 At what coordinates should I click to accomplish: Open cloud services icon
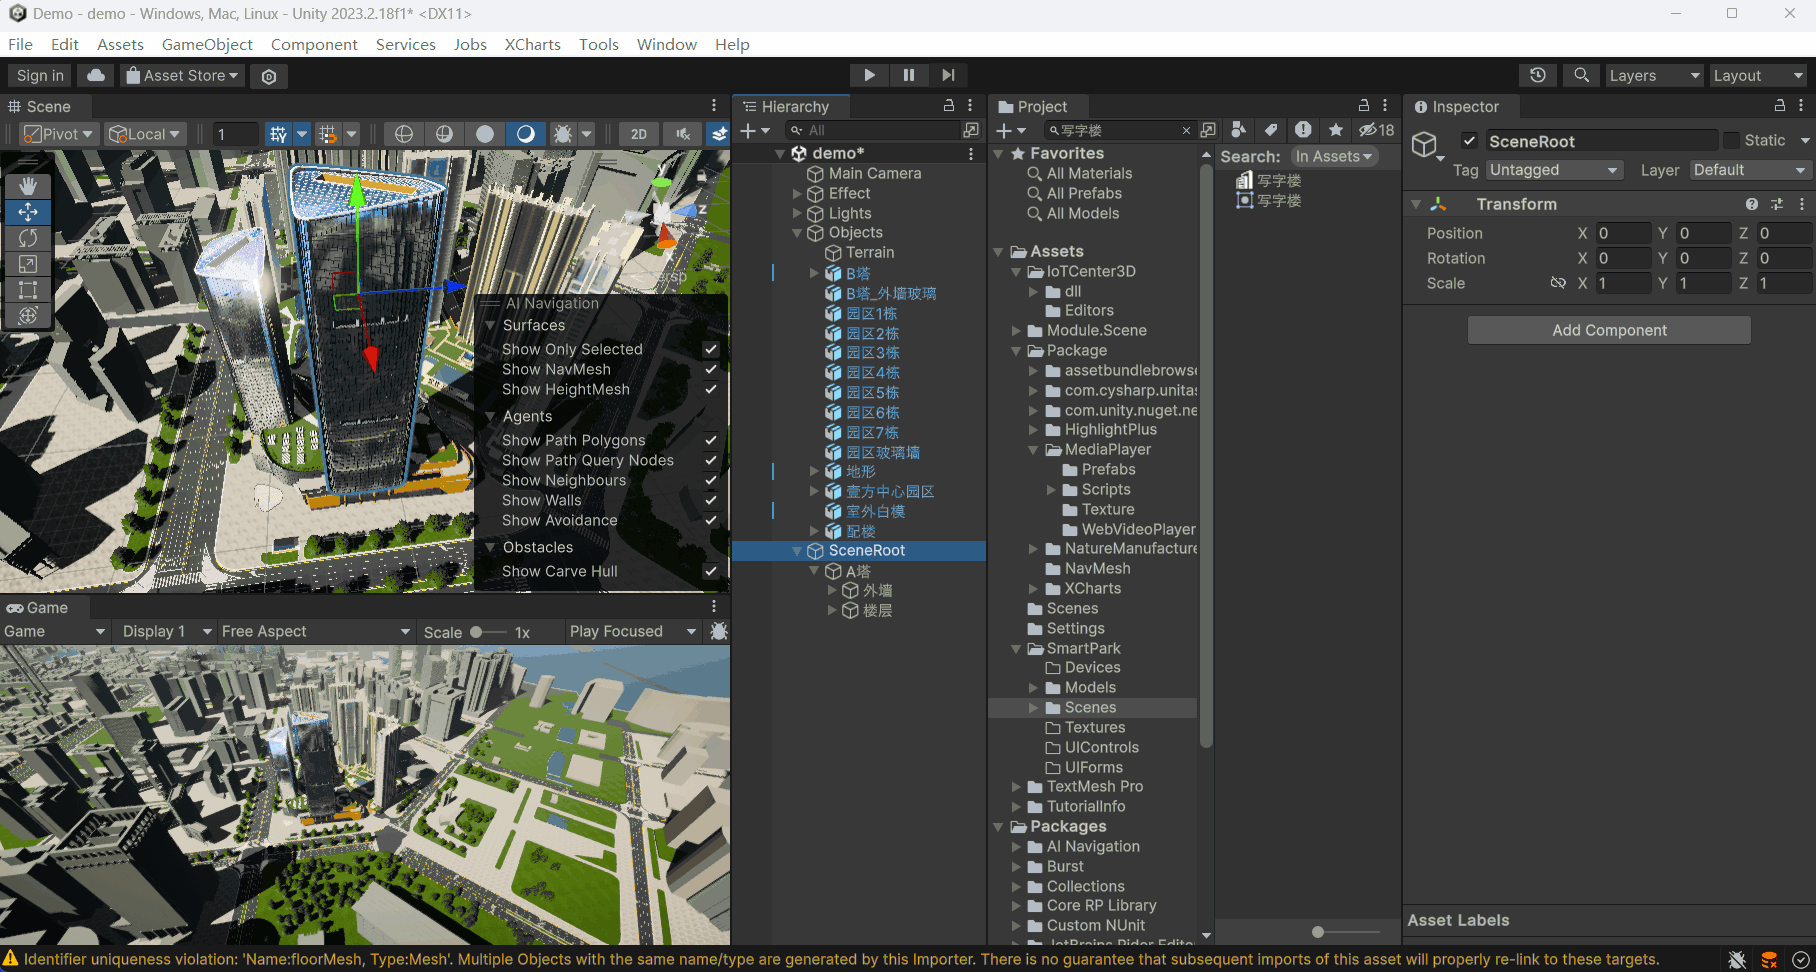95,75
